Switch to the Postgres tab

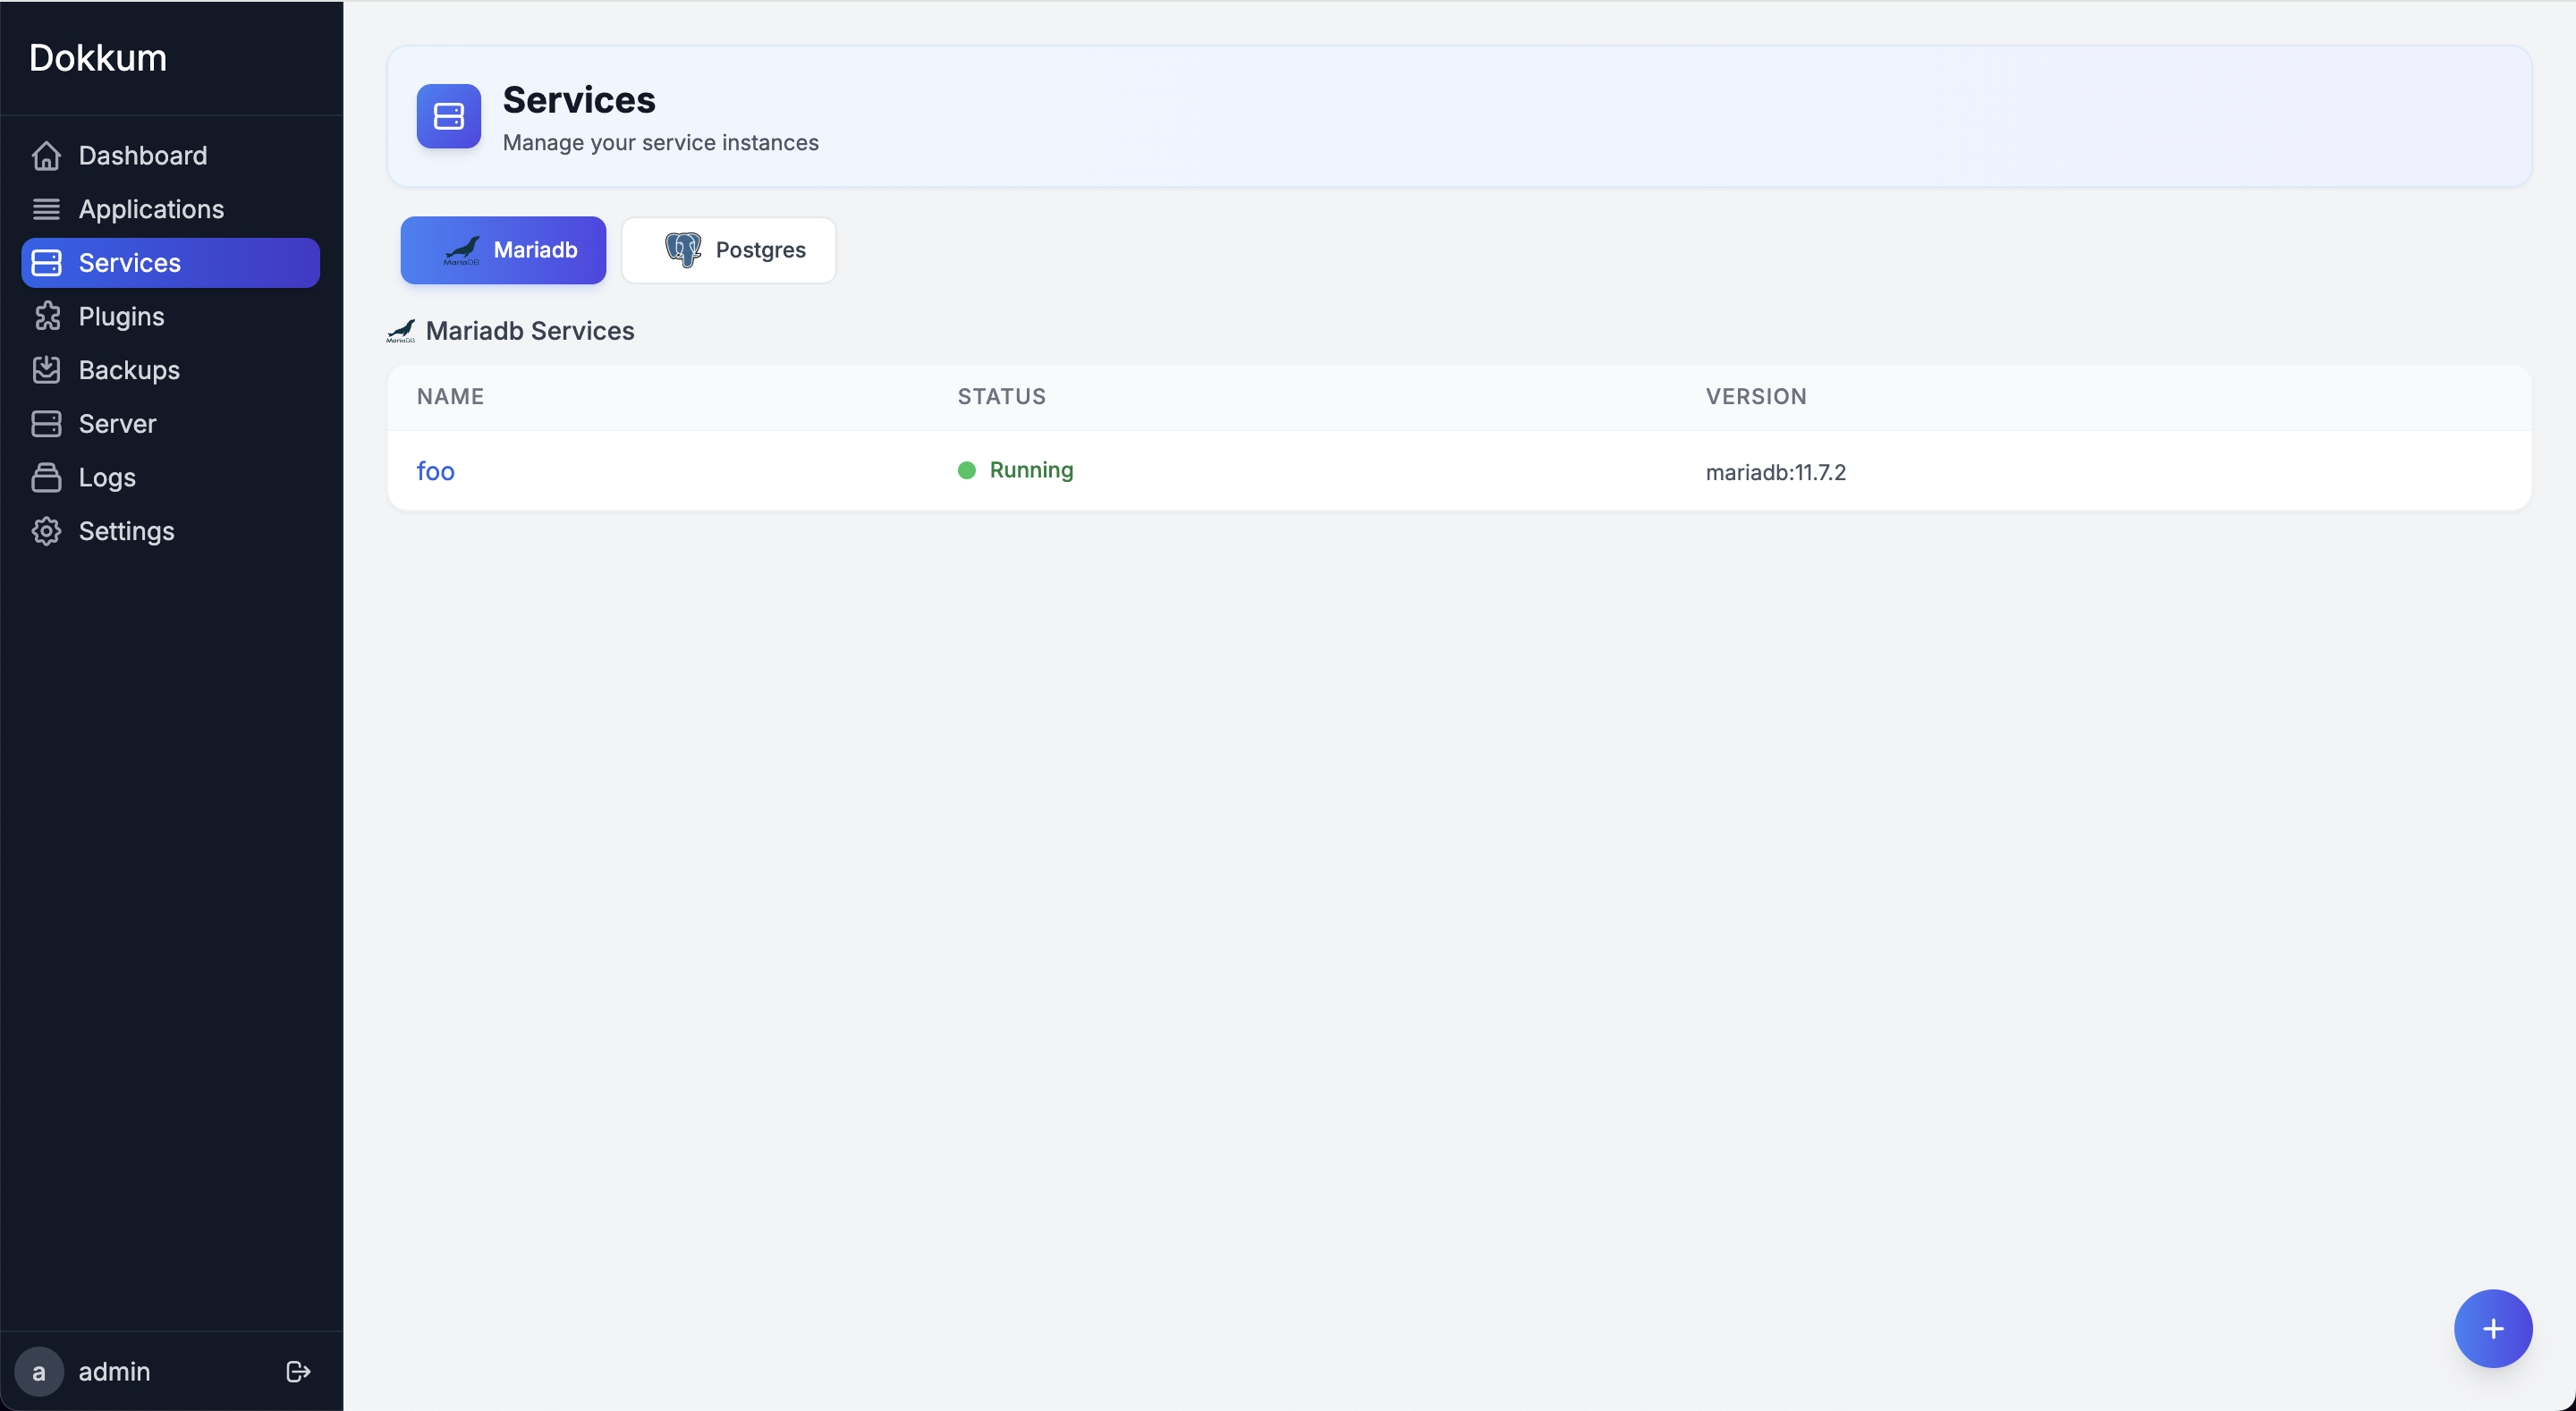tap(728, 250)
